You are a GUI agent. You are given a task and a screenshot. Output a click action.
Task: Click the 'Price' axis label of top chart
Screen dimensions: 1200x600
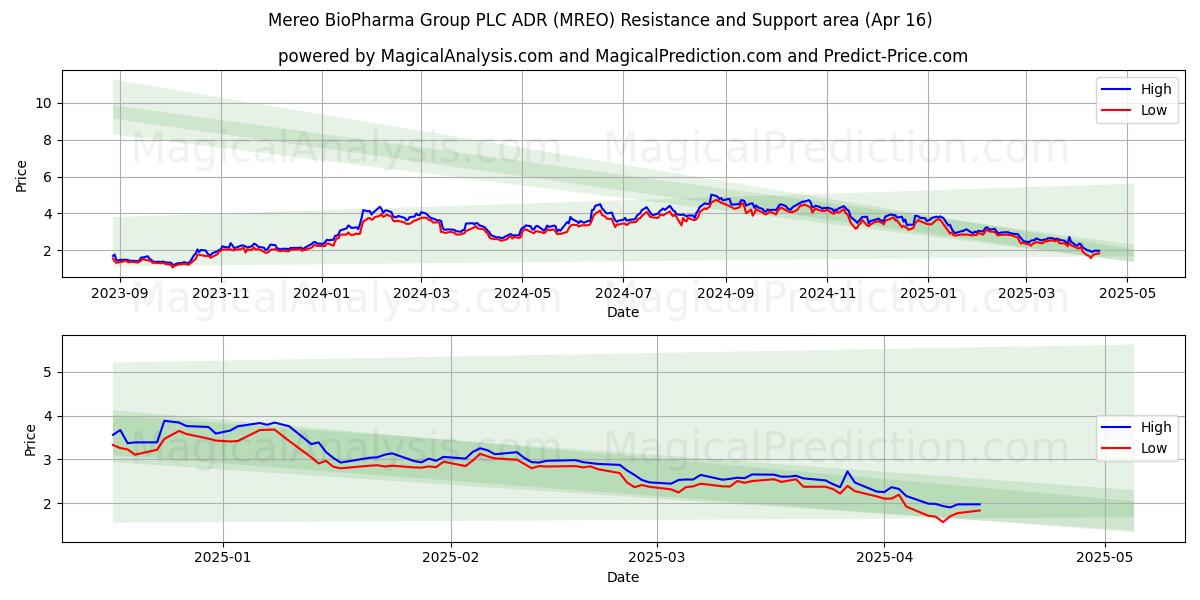(22, 176)
